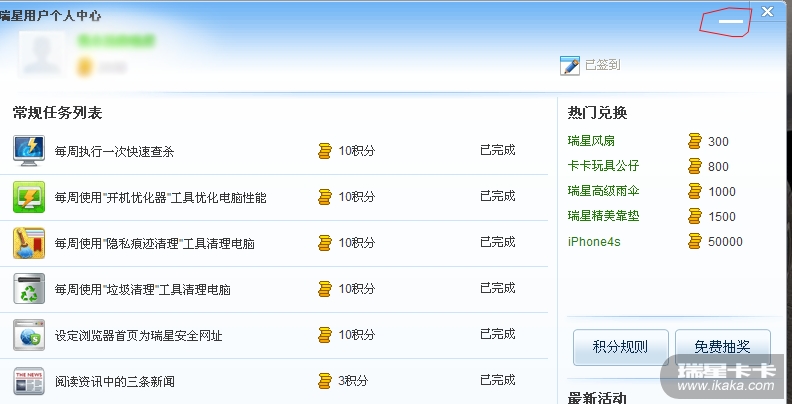Screen dimensions: 792x404
Task: Click the quick scan task monitor icon
Action: click(29, 150)
